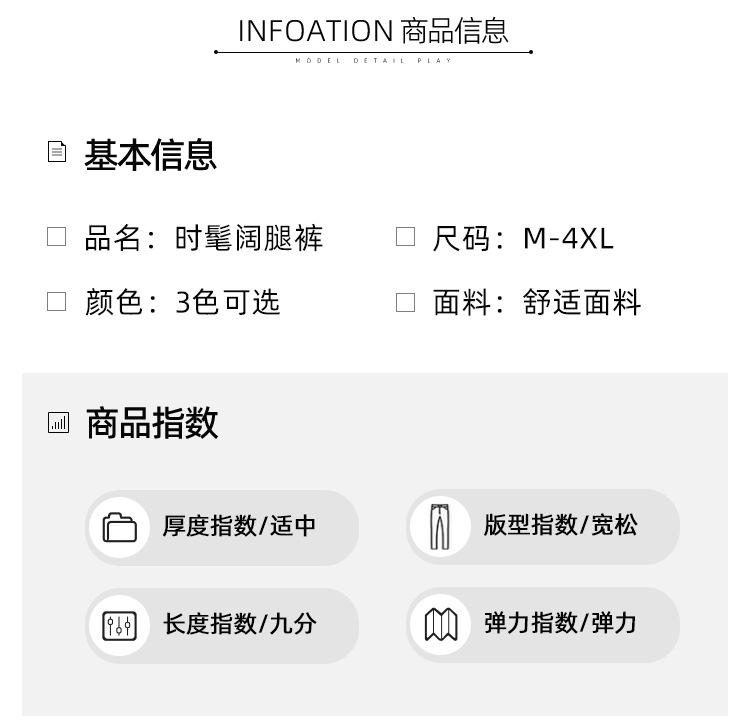Select the pants icon for 版型指数
This screenshot has height=728, width=750.
(x=440, y=526)
